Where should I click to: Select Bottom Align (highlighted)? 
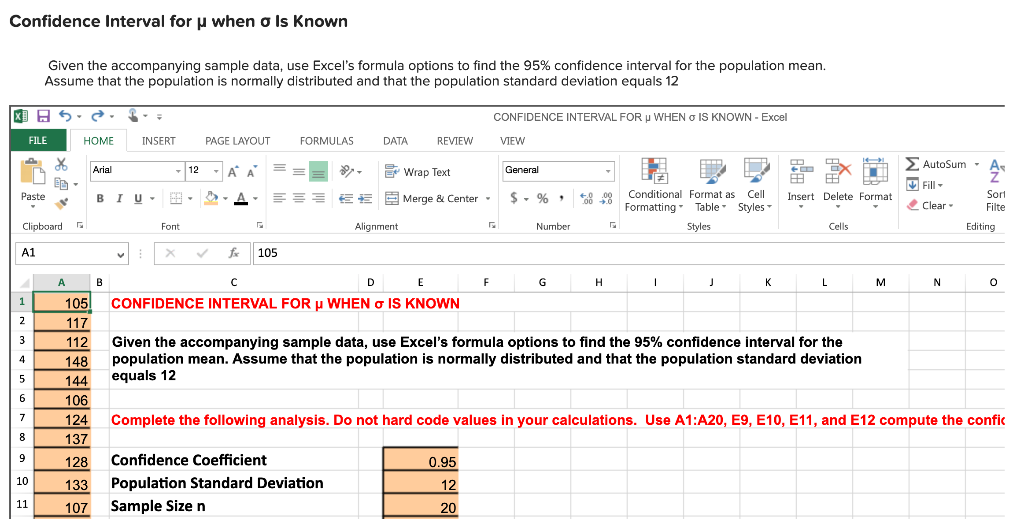point(318,172)
